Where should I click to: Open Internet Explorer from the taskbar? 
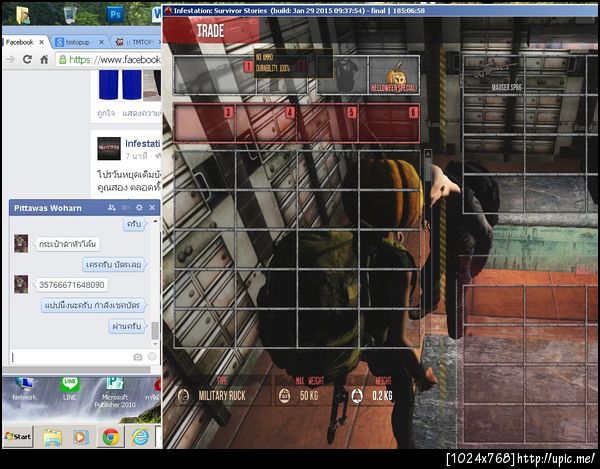[140, 437]
